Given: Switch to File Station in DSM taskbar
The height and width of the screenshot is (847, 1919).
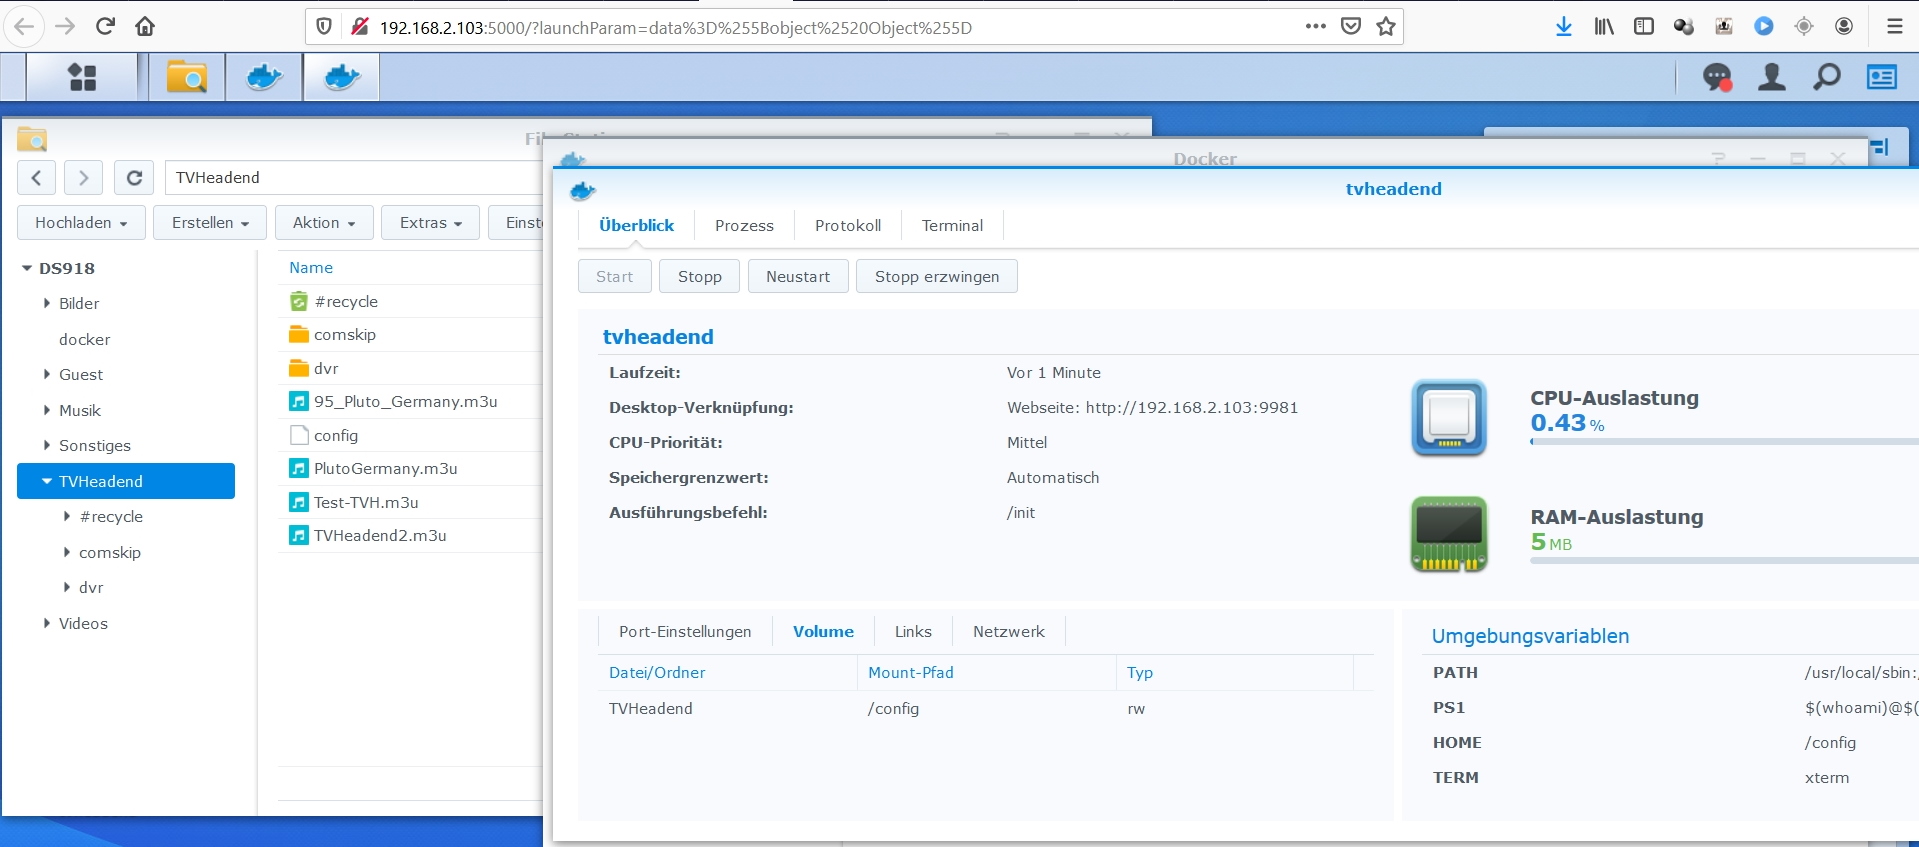Looking at the screenshot, I should 187,77.
